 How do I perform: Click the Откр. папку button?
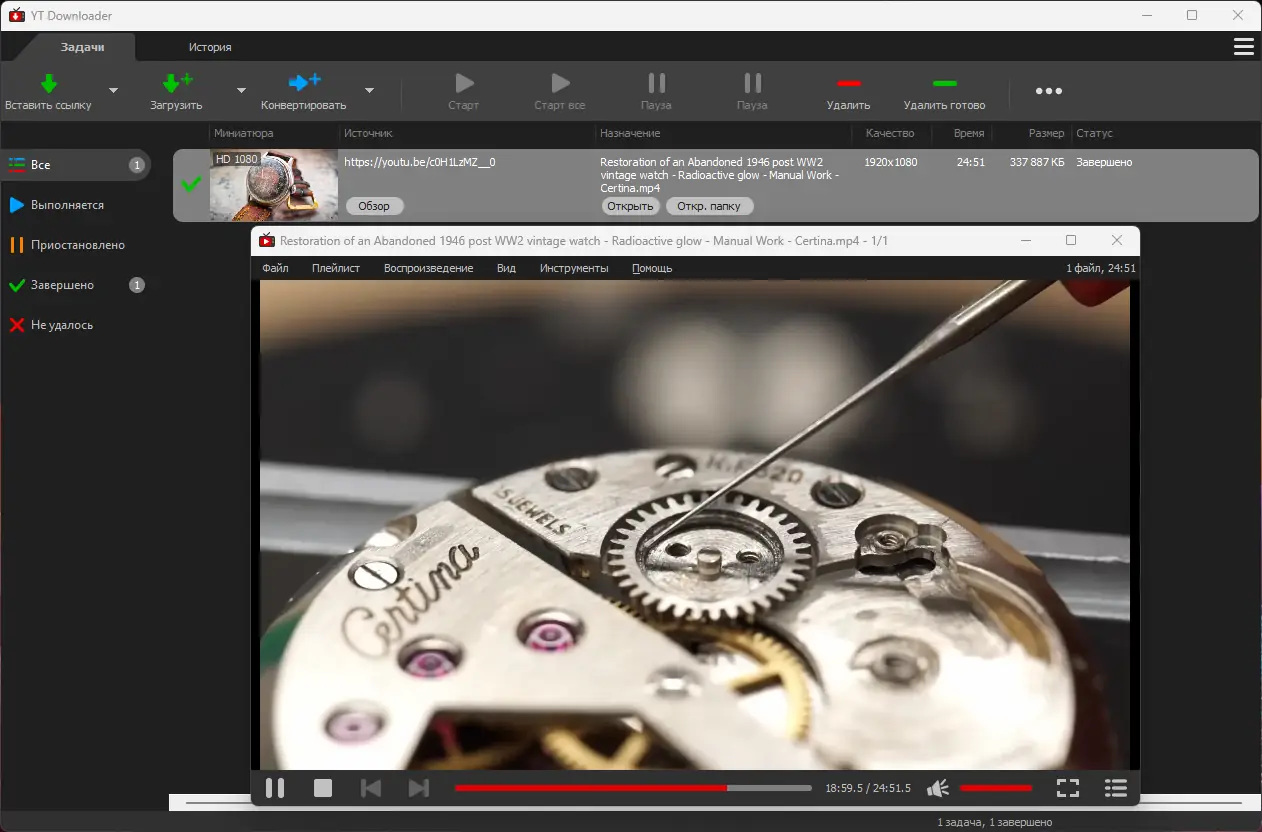coord(709,206)
